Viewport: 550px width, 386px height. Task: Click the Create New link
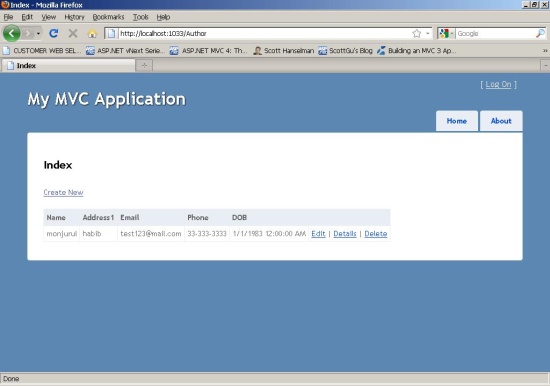click(x=63, y=192)
